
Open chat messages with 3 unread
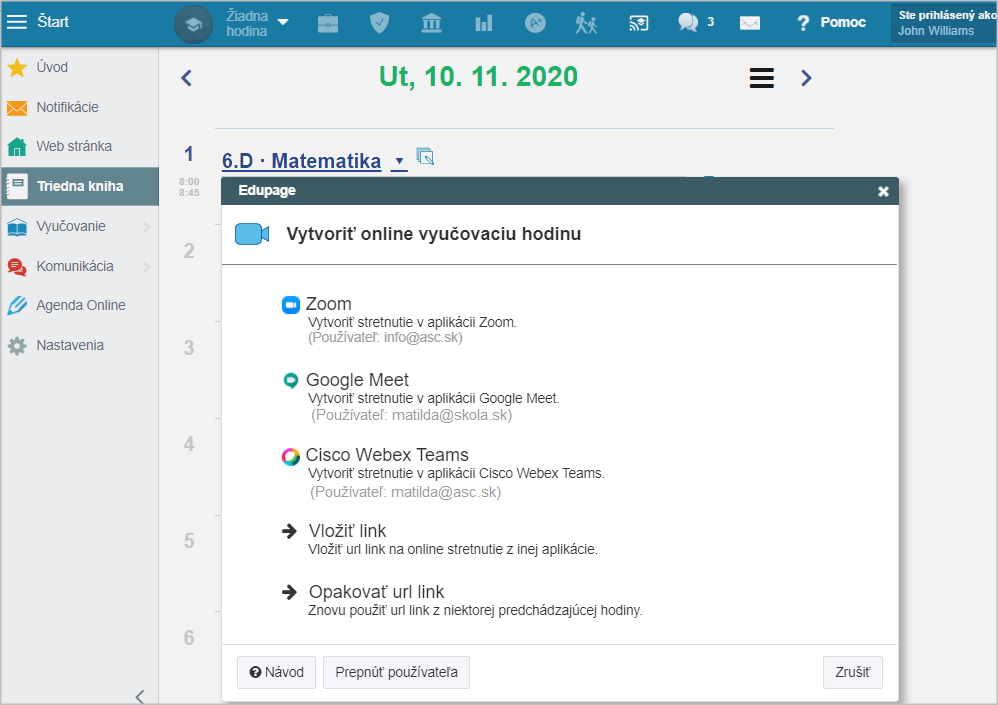(696, 23)
